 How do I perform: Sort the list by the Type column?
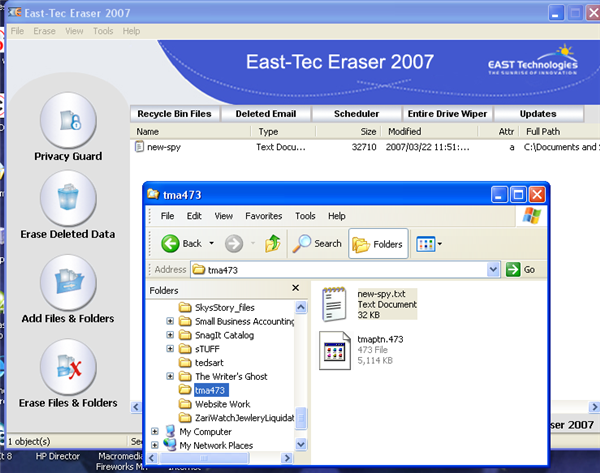[283, 131]
